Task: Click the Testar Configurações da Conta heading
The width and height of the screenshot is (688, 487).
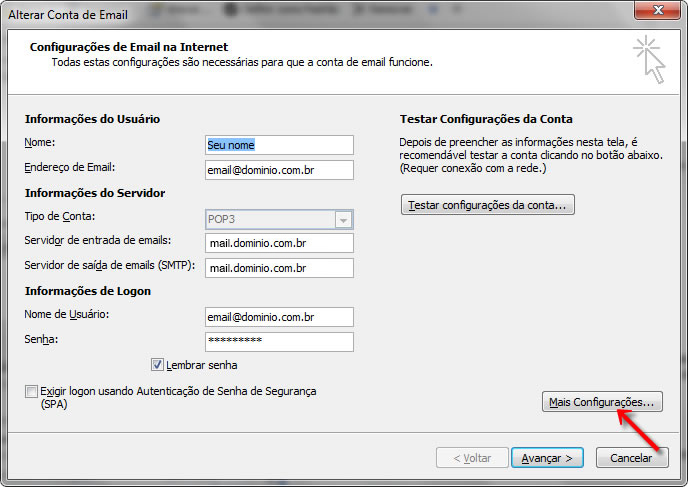Action: click(x=486, y=119)
